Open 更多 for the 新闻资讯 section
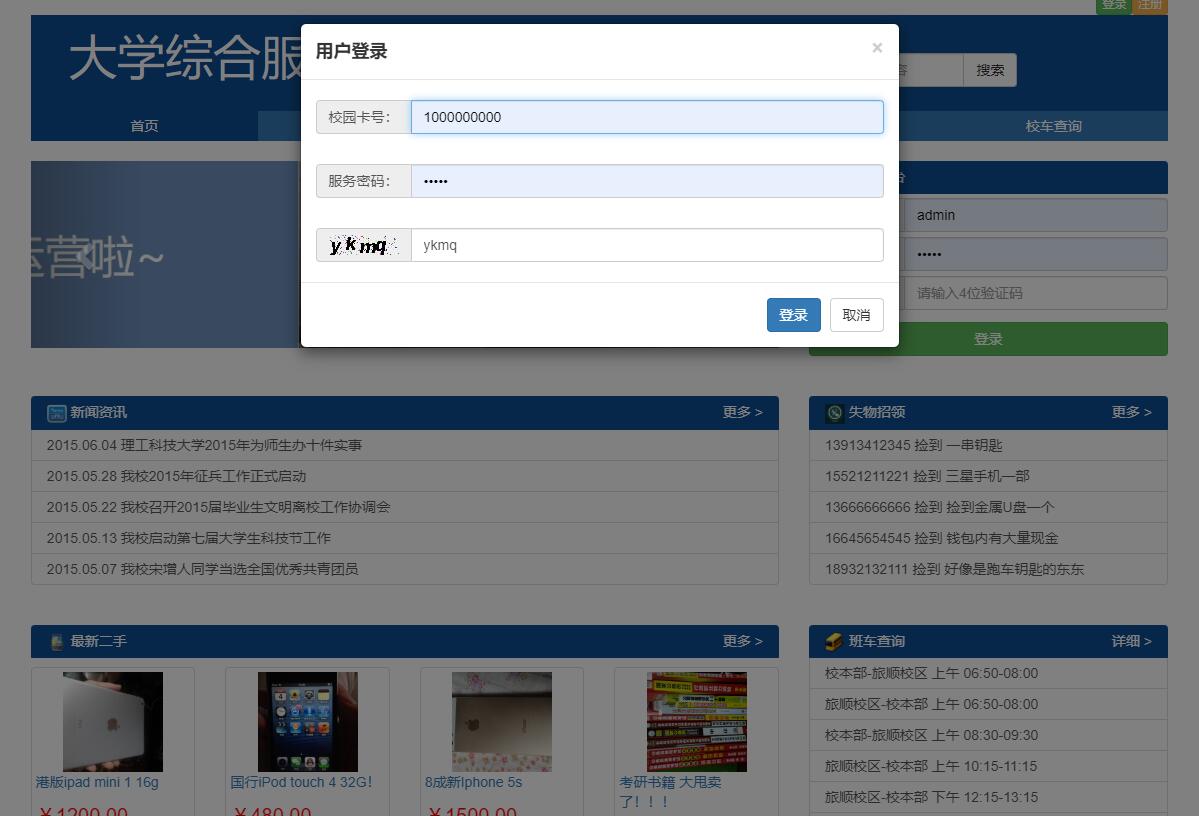The height and width of the screenshot is (816, 1199). (x=742, y=412)
